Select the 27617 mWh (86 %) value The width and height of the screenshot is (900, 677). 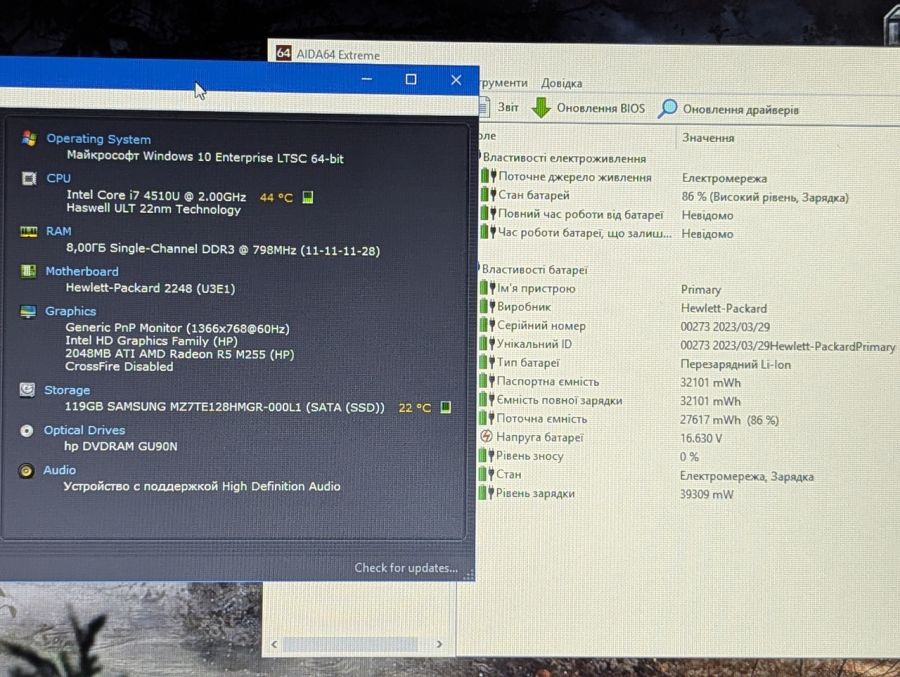(x=730, y=420)
